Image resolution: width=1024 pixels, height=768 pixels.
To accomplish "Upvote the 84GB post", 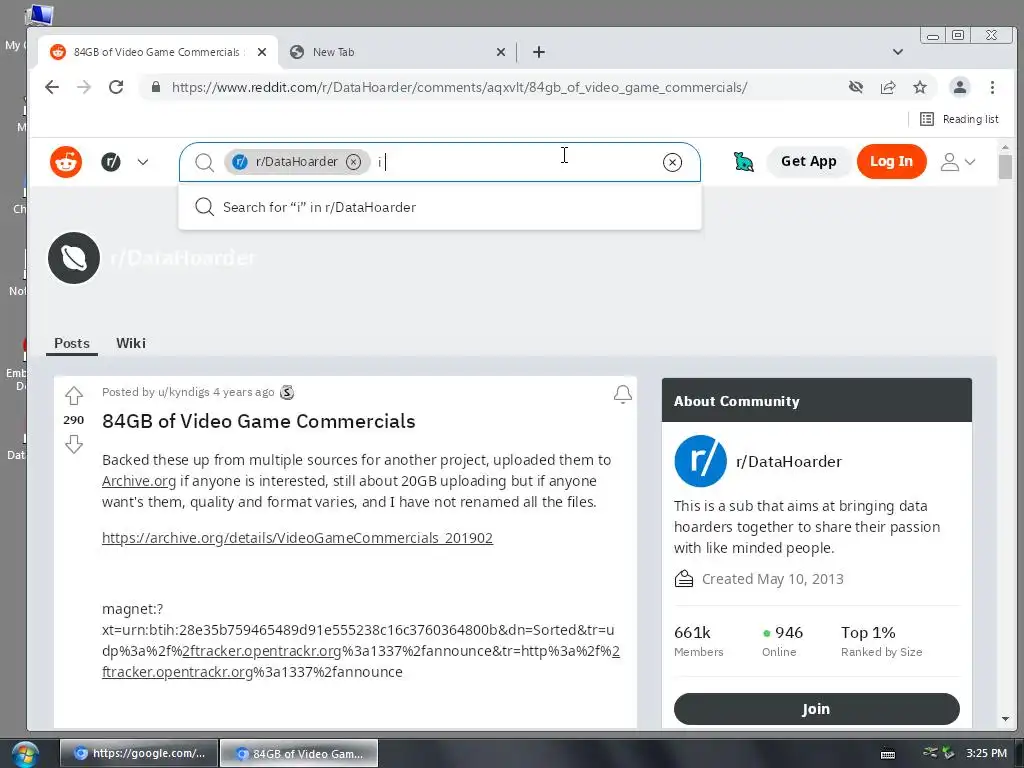I will coord(74,395).
